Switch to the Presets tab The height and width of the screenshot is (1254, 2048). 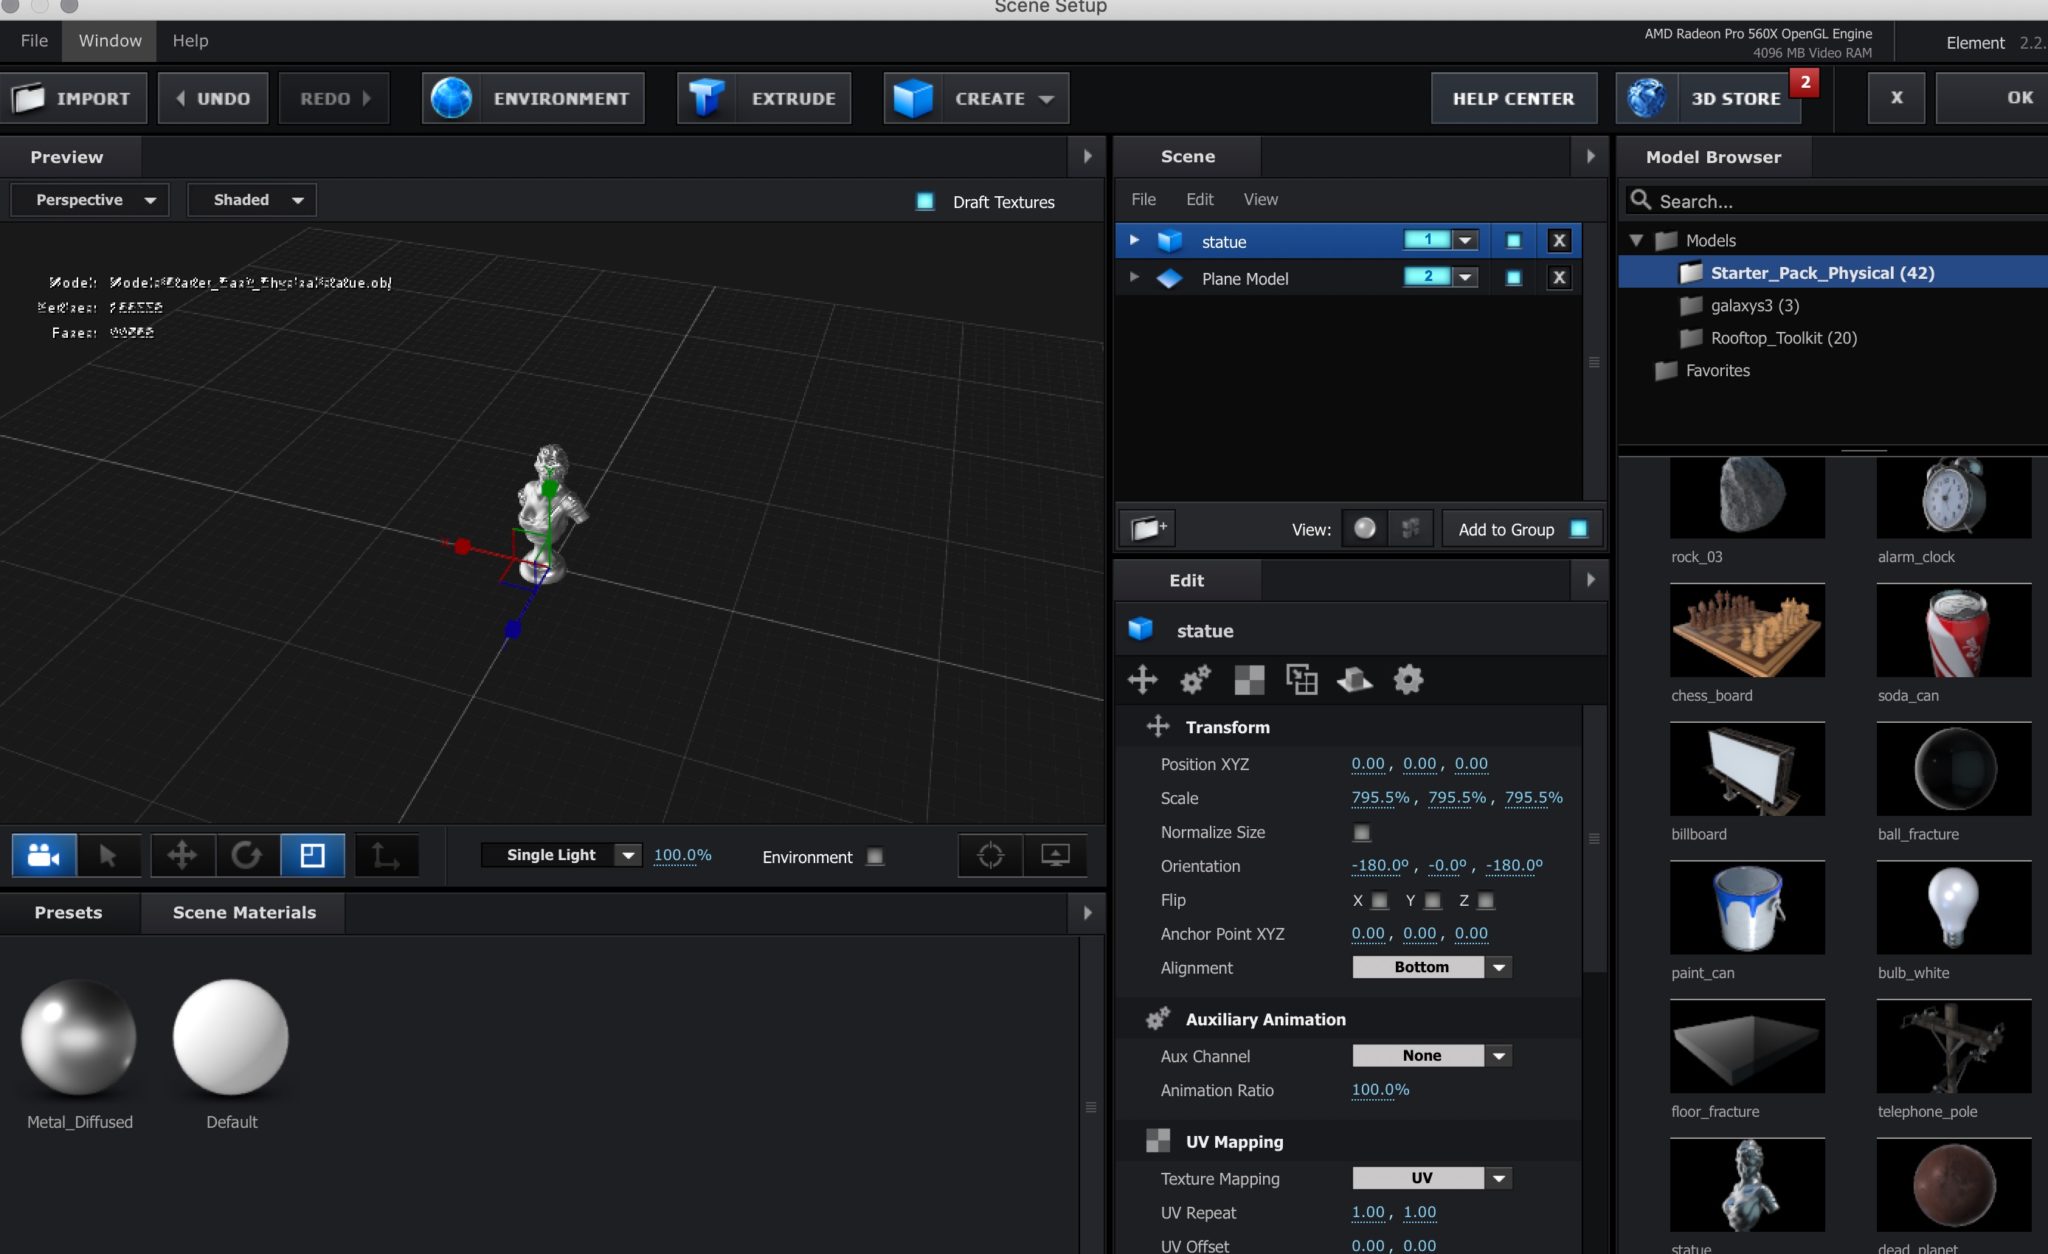tap(68, 912)
